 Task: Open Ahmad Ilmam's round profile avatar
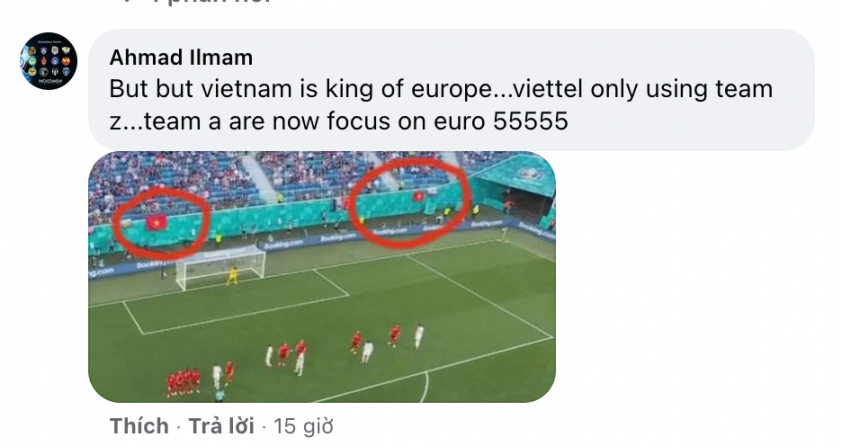(48, 61)
